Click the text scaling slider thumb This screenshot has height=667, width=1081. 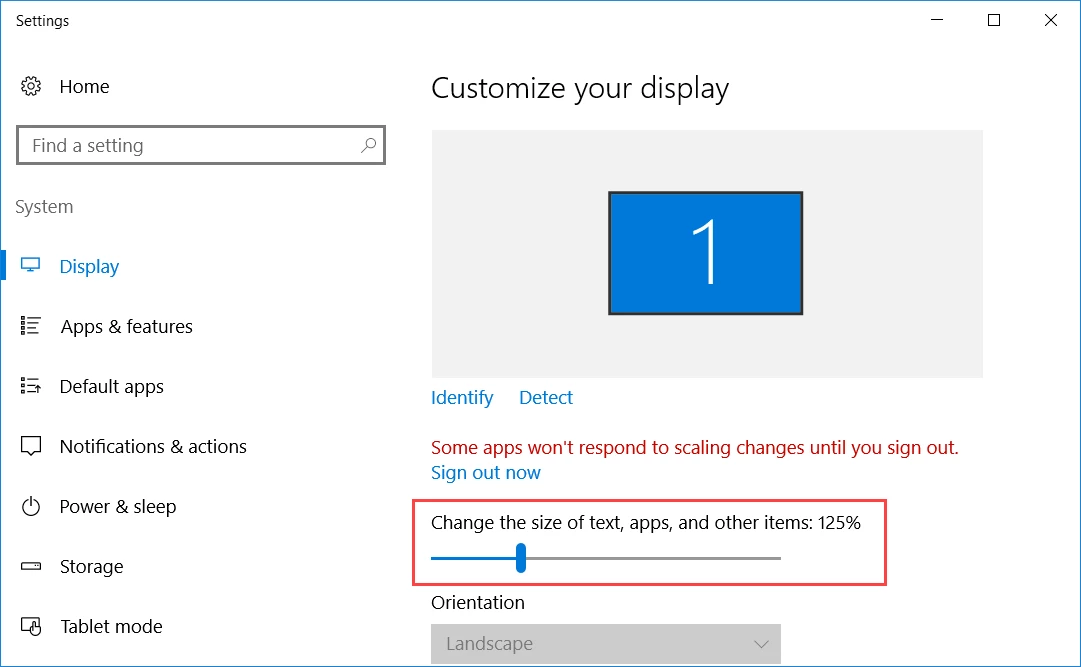[521, 558]
